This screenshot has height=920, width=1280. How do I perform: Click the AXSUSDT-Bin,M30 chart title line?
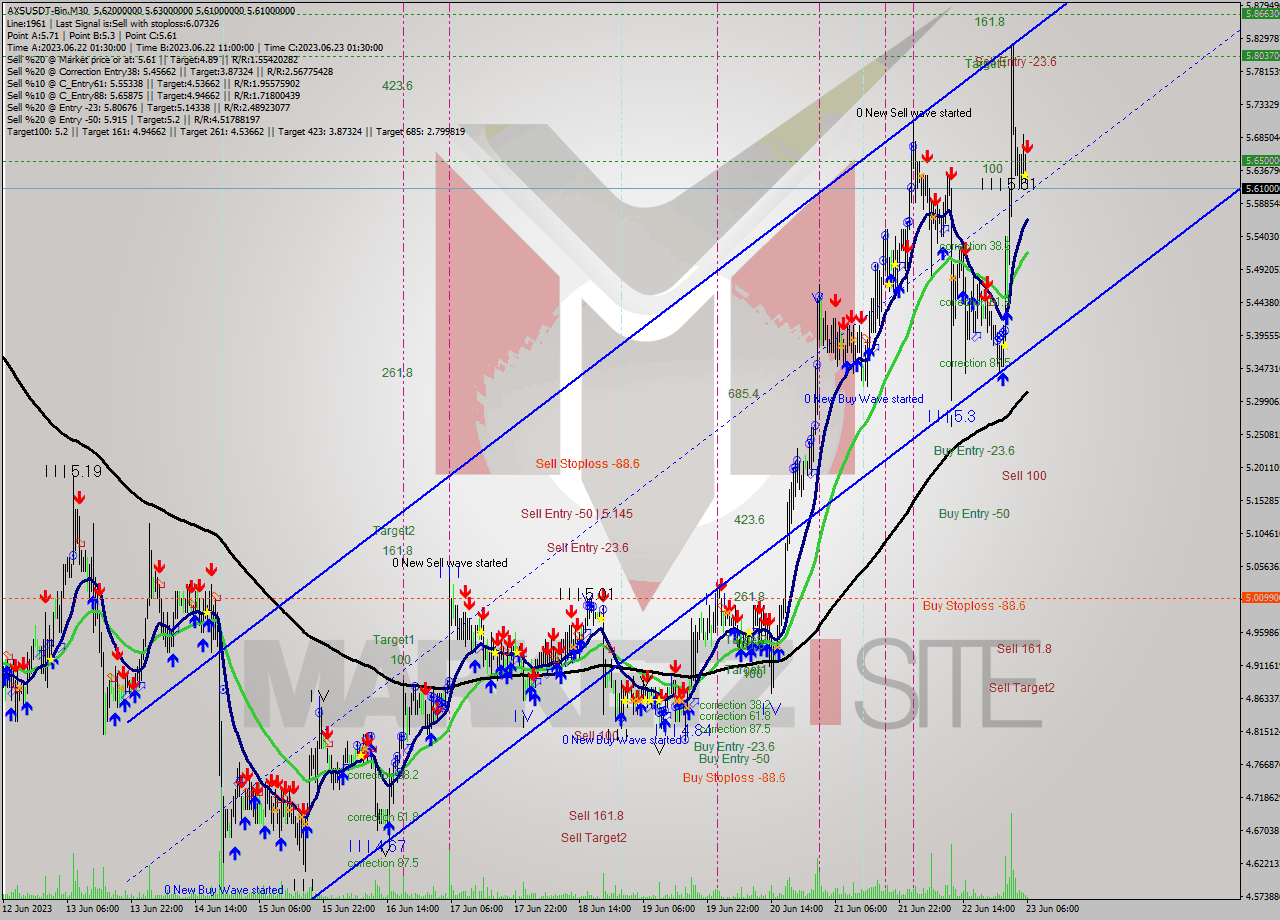(150, 10)
